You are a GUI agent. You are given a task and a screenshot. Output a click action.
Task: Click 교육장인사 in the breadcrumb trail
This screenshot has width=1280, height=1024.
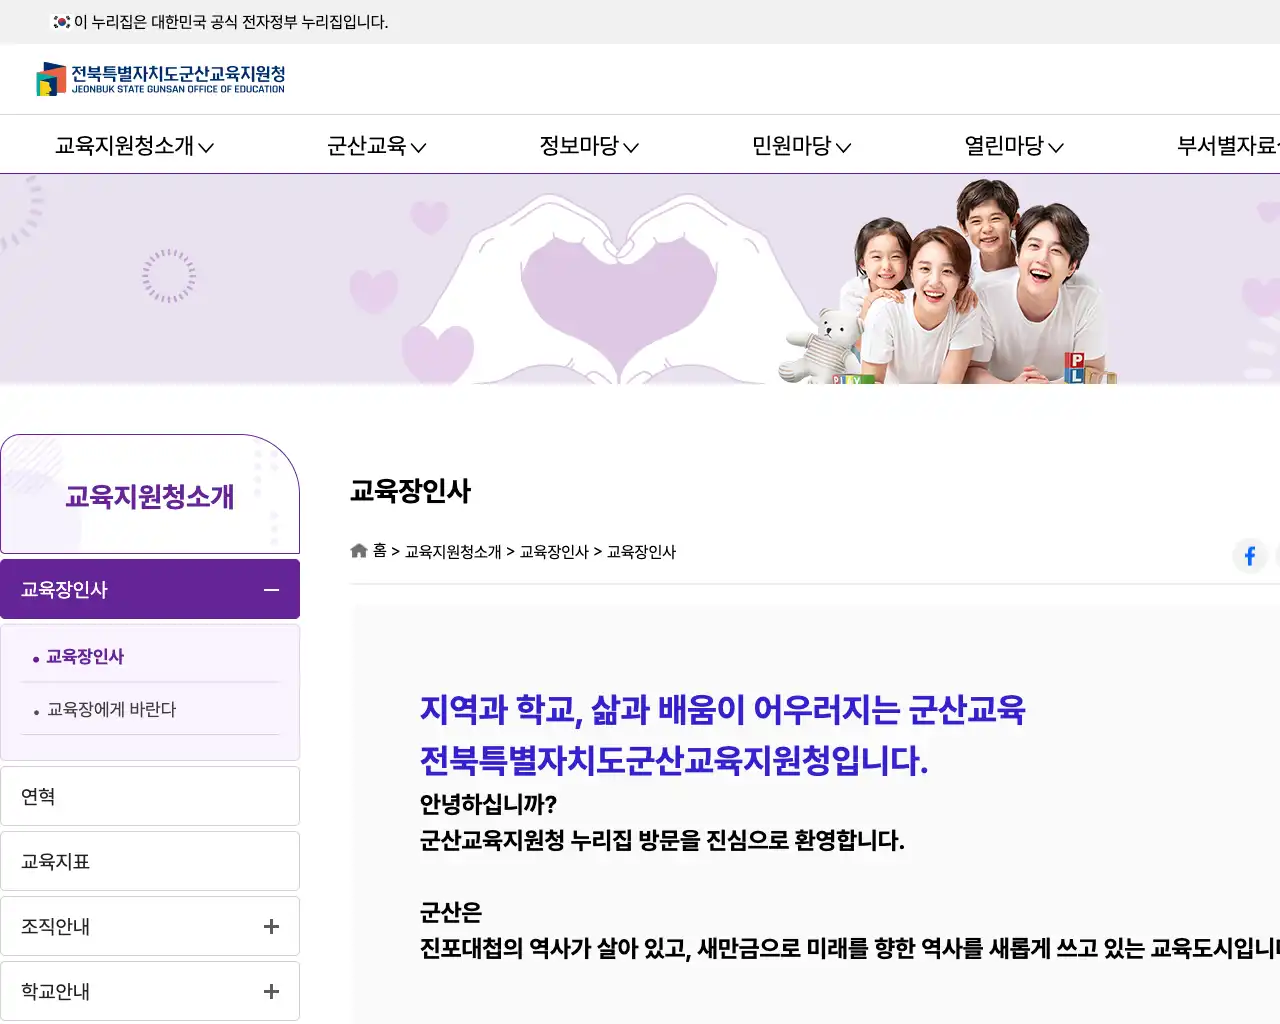553,551
